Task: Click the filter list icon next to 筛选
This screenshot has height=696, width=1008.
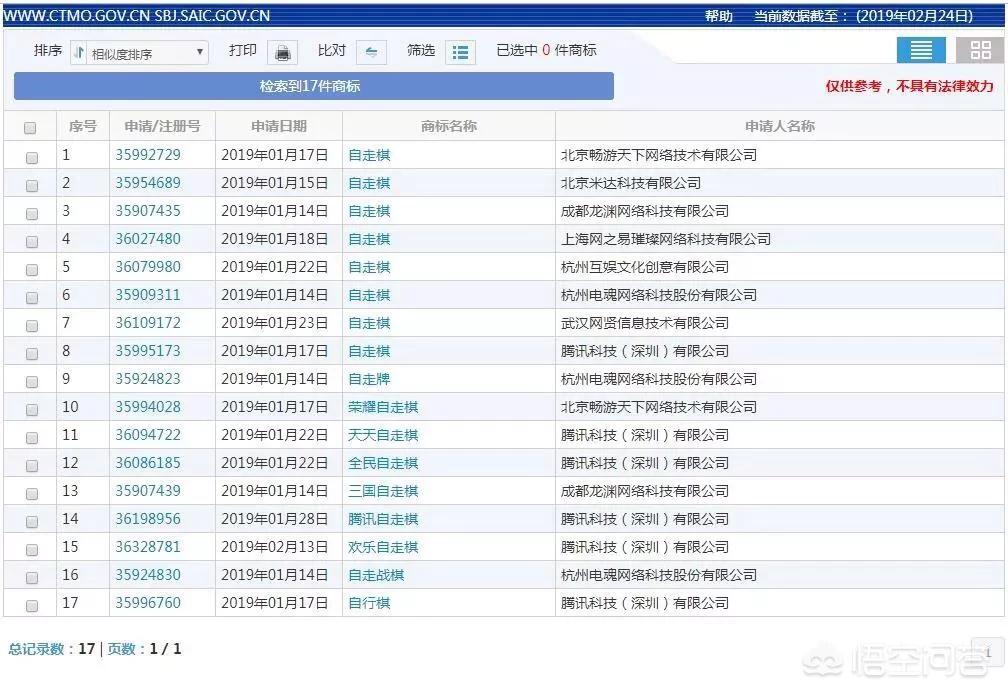Action: [460, 52]
